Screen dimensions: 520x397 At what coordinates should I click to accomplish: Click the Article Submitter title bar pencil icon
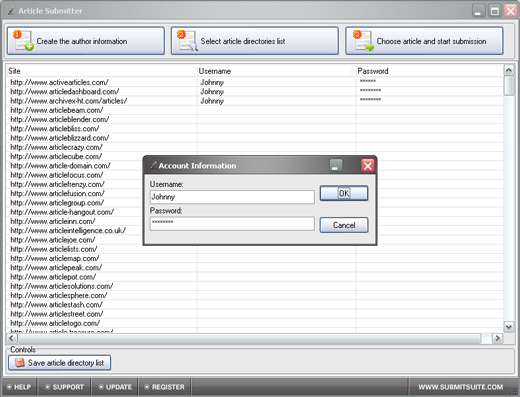[x=11, y=11]
